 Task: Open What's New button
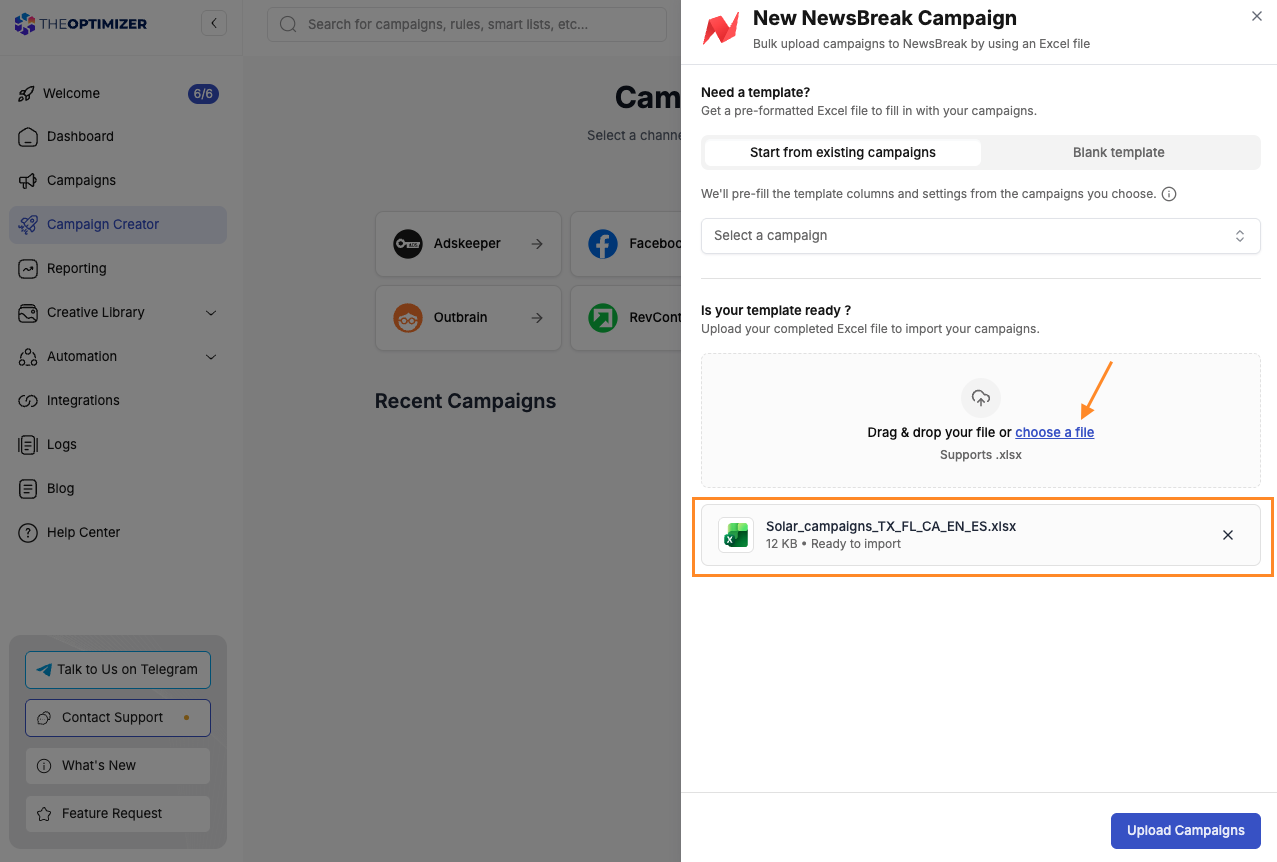pyautogui.click(x=118, y=766)
